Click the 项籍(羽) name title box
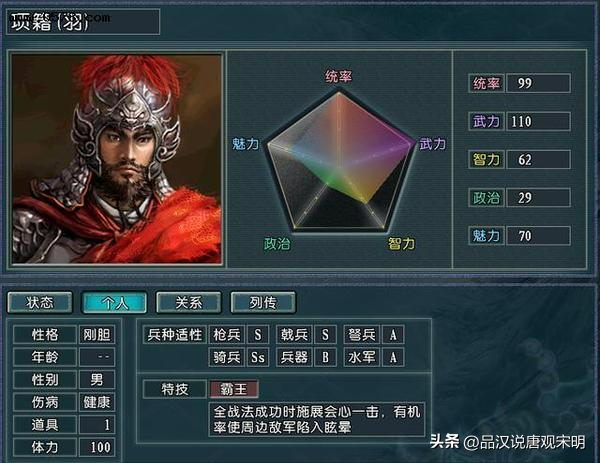 click(83, 22)
